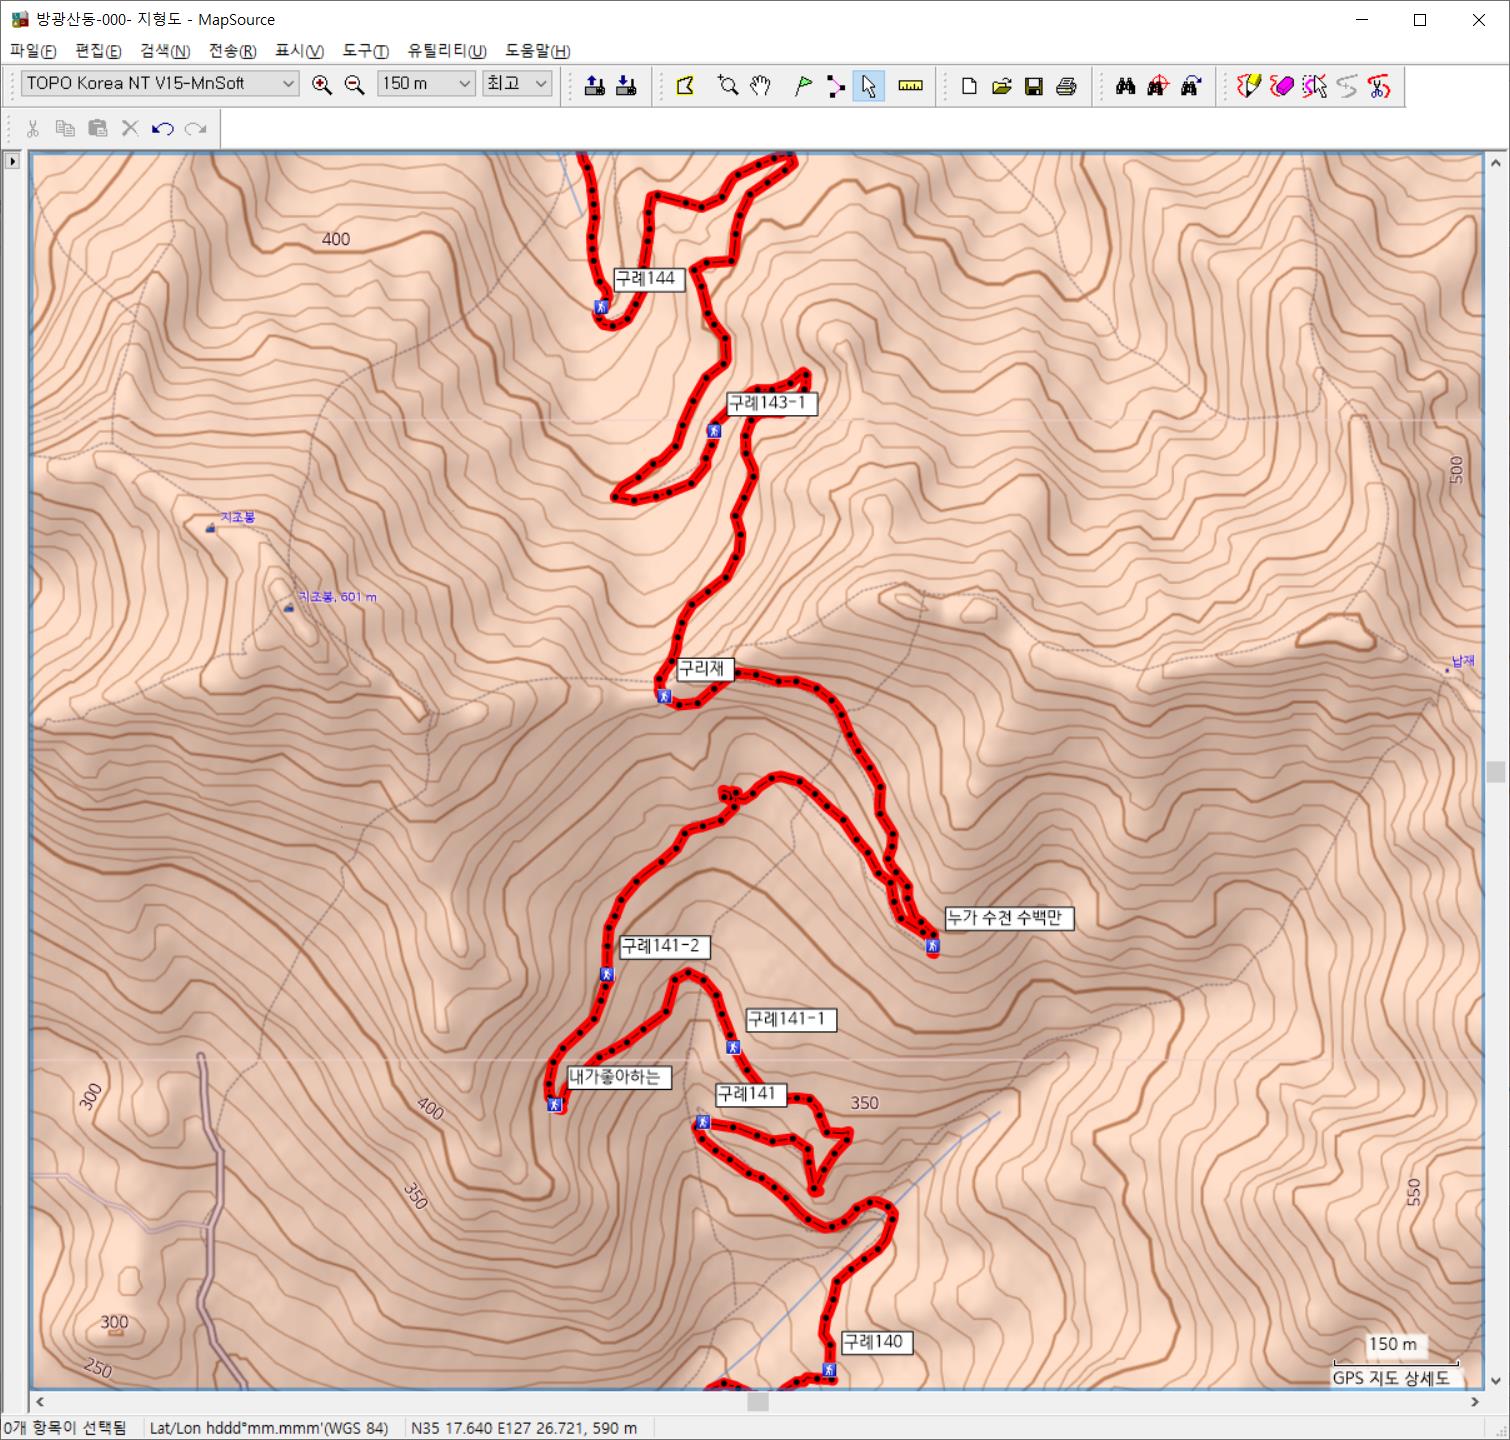Click the Undo arrow icon
Image resolution: width=1510 pixels, height=1440 pixels.
tap(162, 128)
